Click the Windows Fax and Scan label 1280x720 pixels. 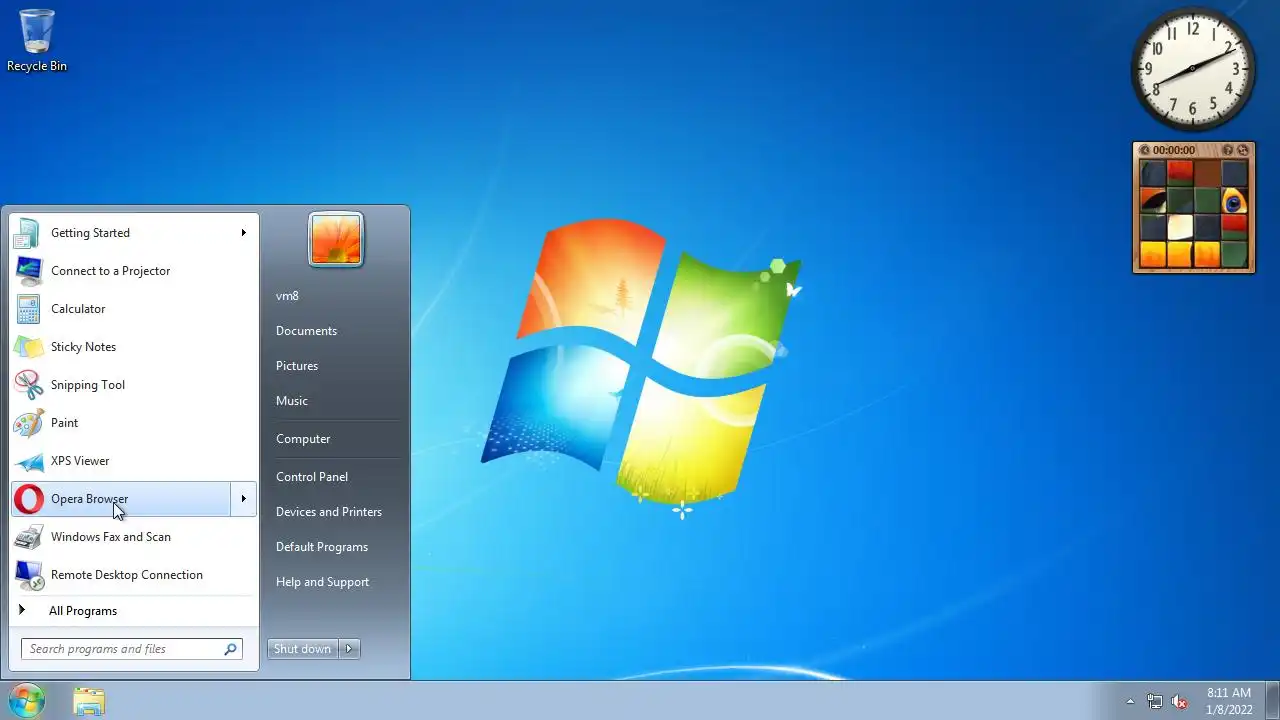111,537
